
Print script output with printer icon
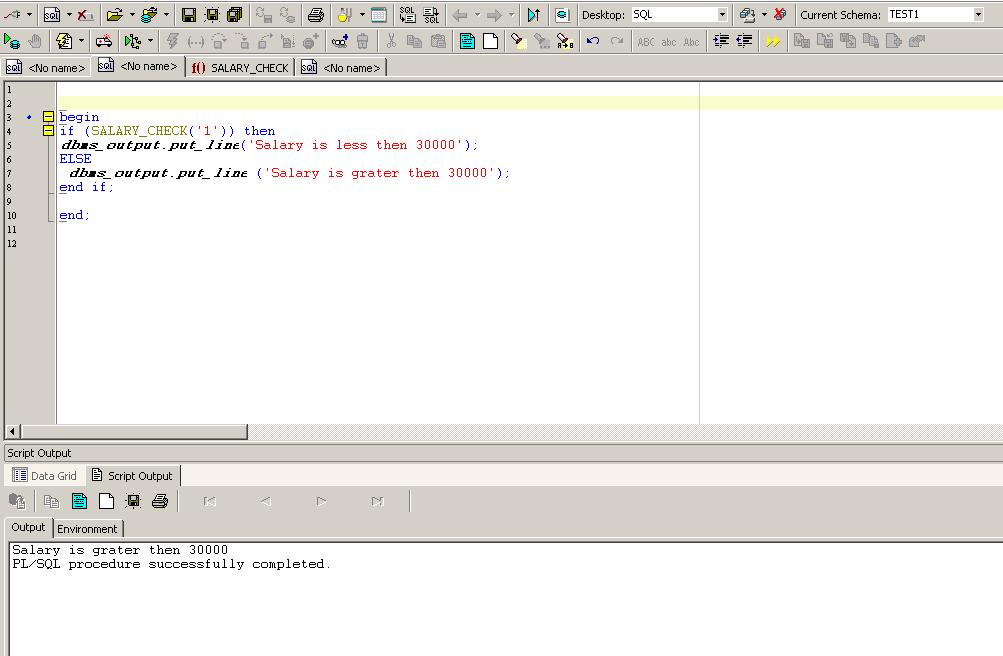point(160,501)
